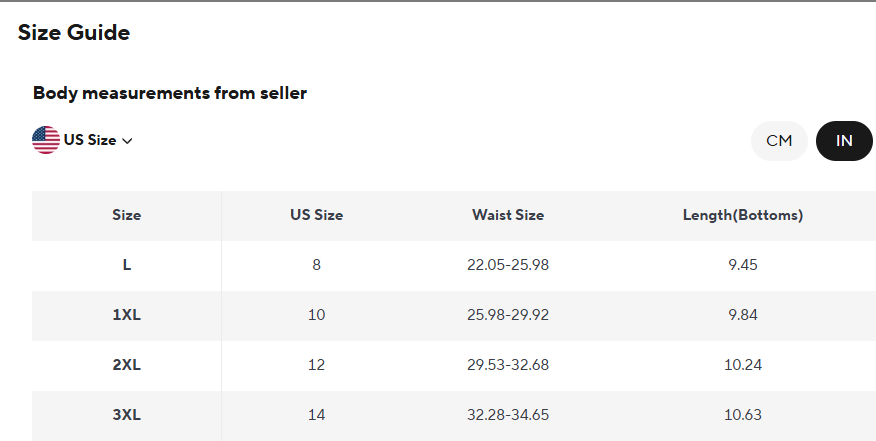Click the US flag icon
The width and height of the screenshot is (876, 441).
[46, 140]
